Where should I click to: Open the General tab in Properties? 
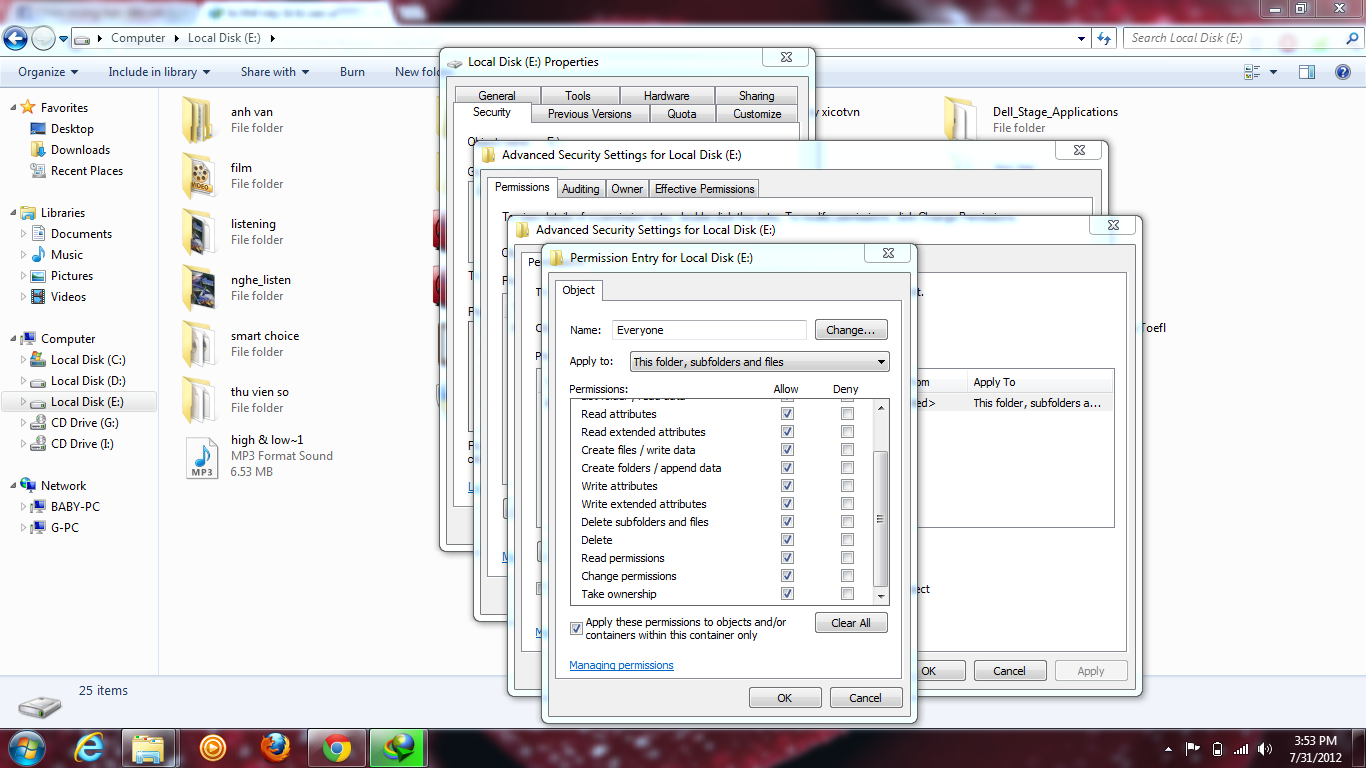(x=497, y=96)
